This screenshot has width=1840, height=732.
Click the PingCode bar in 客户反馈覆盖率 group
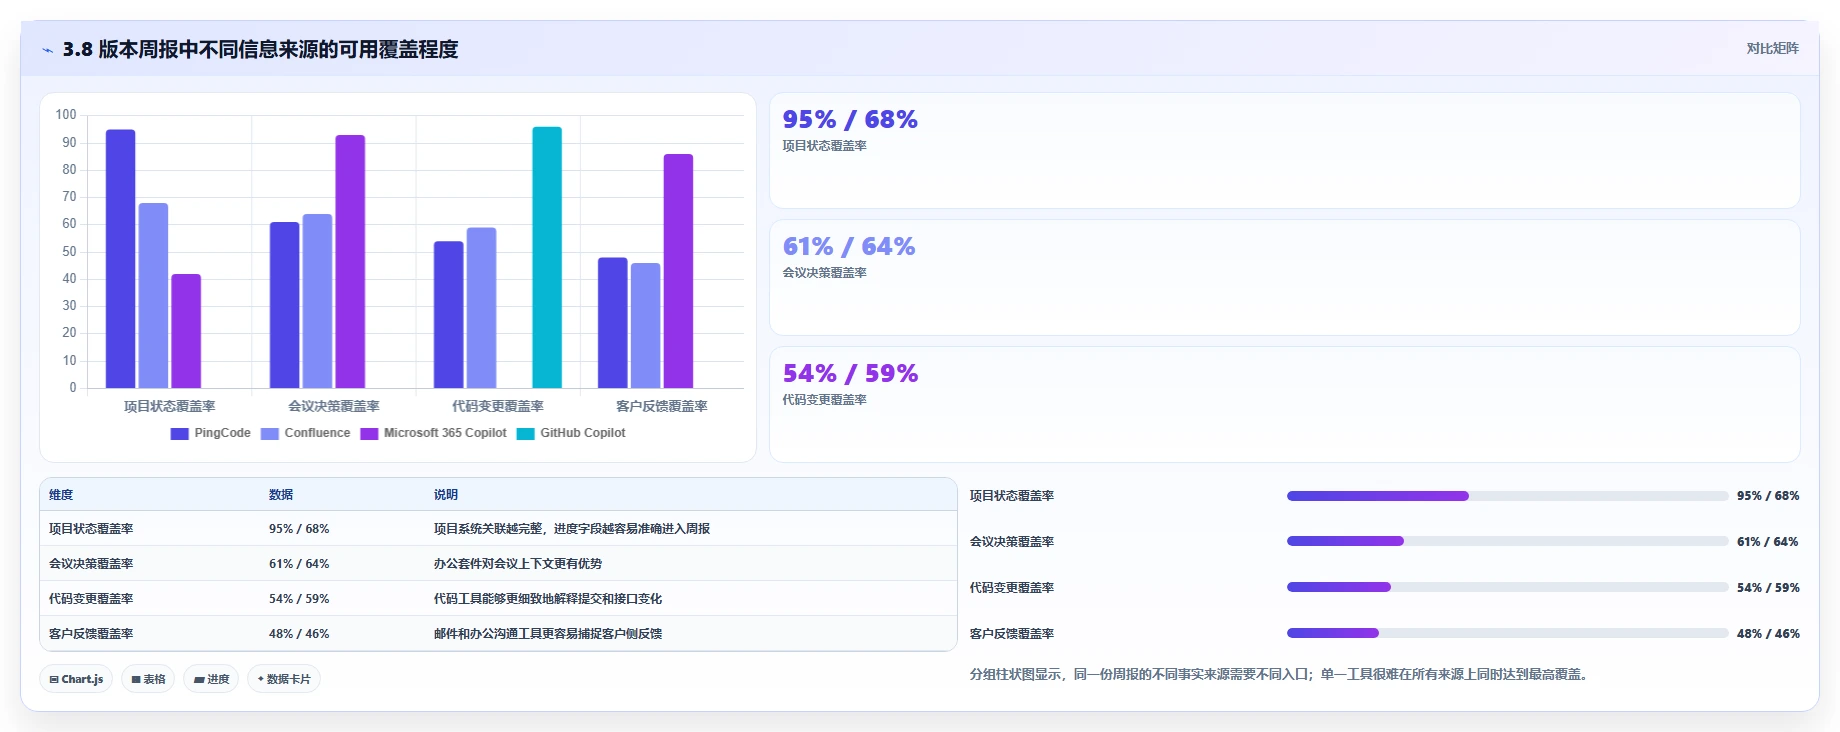click(612, 323)
